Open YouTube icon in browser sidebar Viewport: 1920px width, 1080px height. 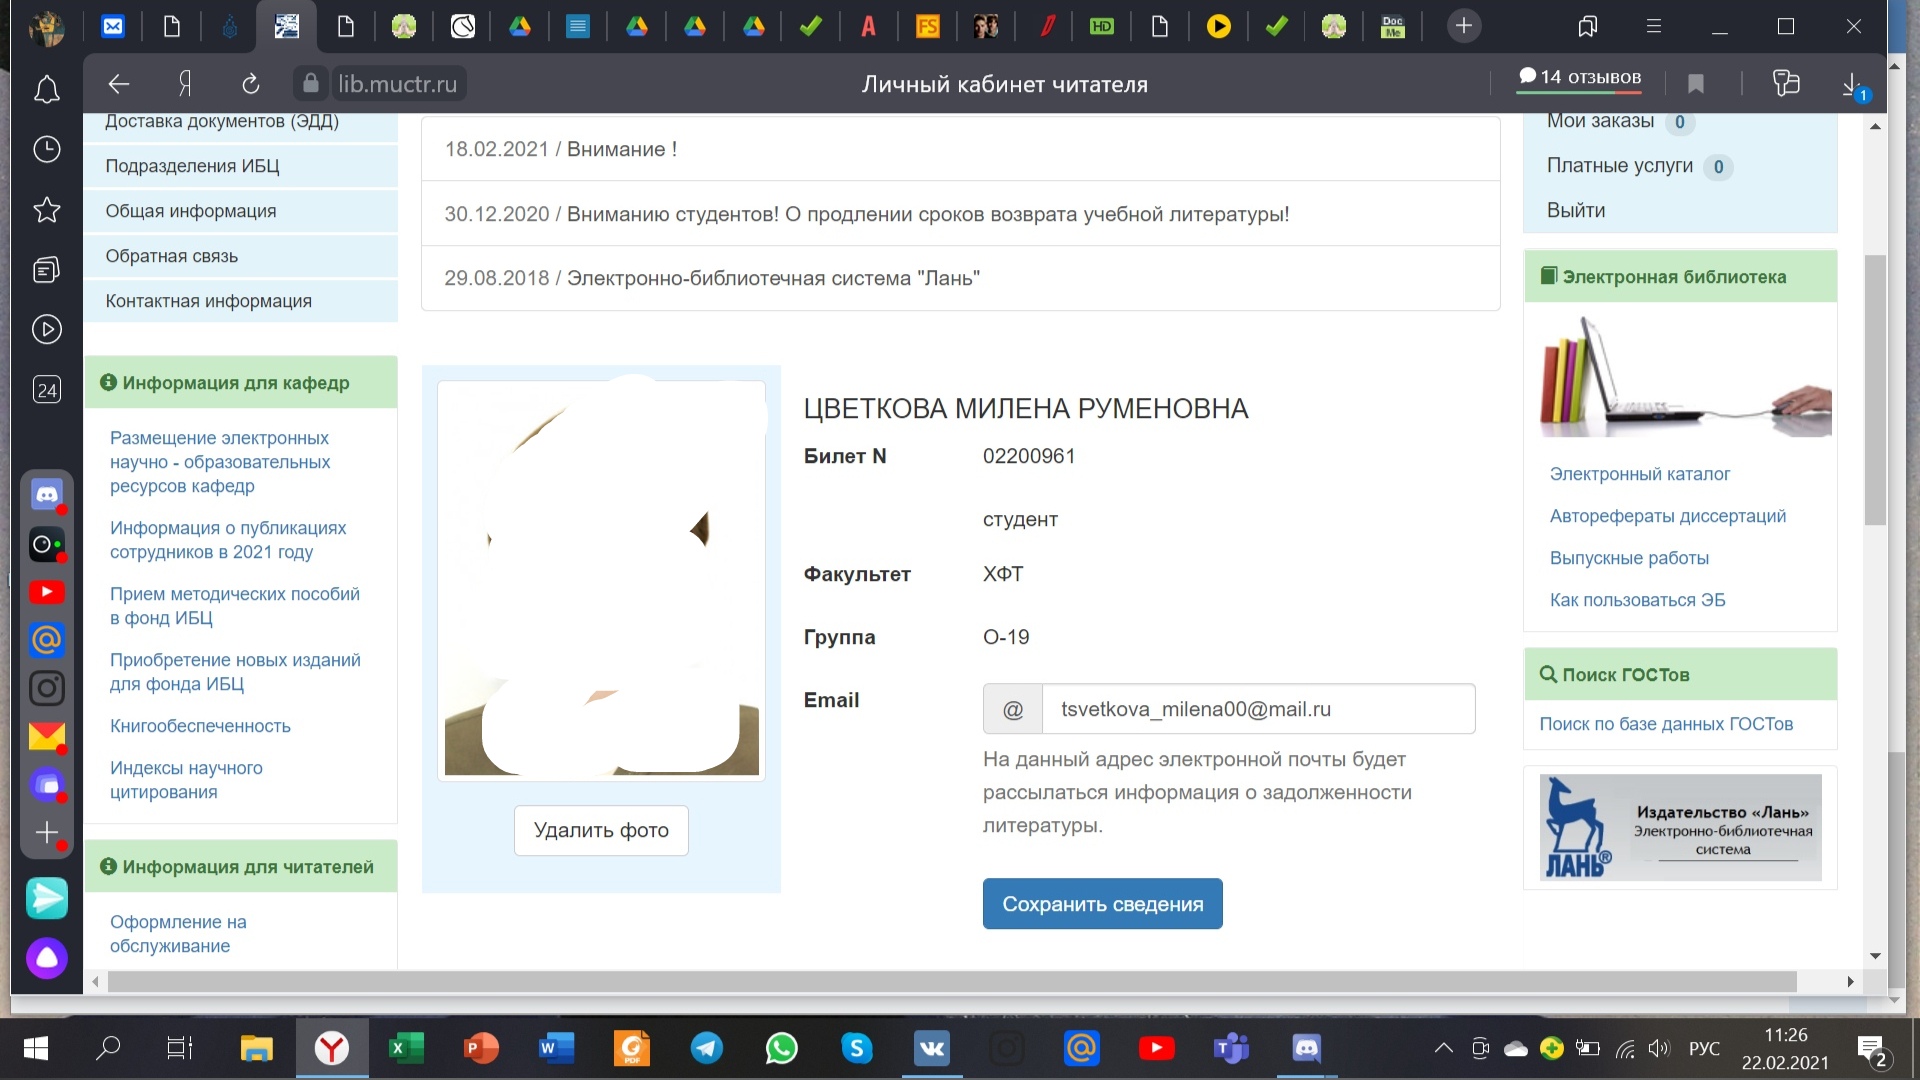pos(46,592)
